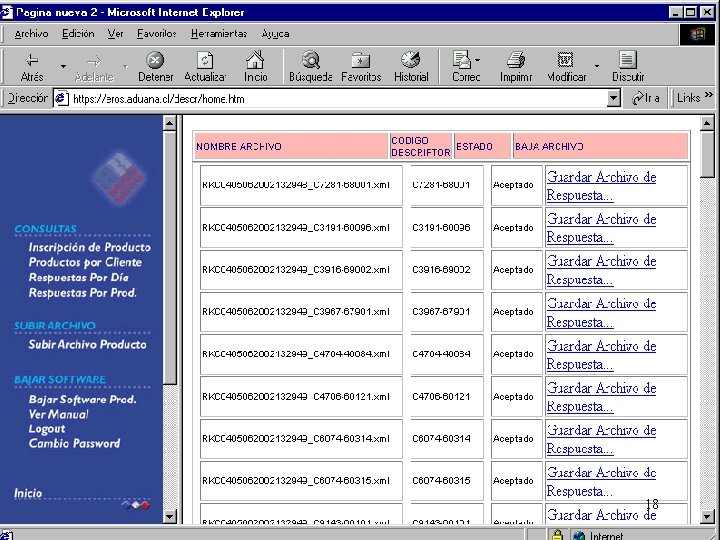720x540 pixels.
Task: Click the Windows logo throbber icon
Action: pyautogui.click(x=697, y=34)
